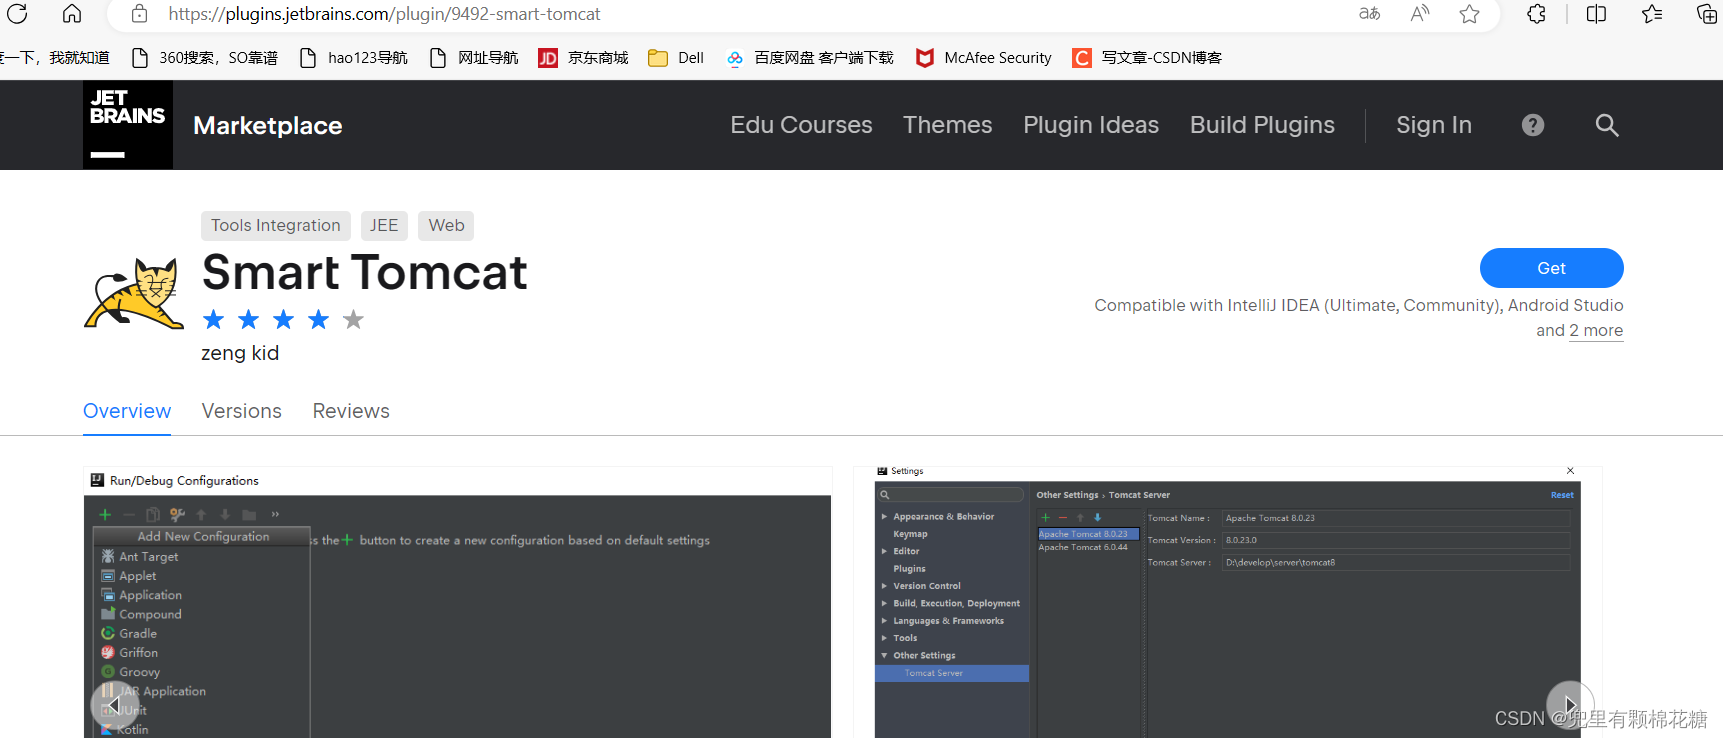Open the 写文章-CSDN博客 bookmark
This screenshot has width=1723, height=738.
[x=1147, y=58]
